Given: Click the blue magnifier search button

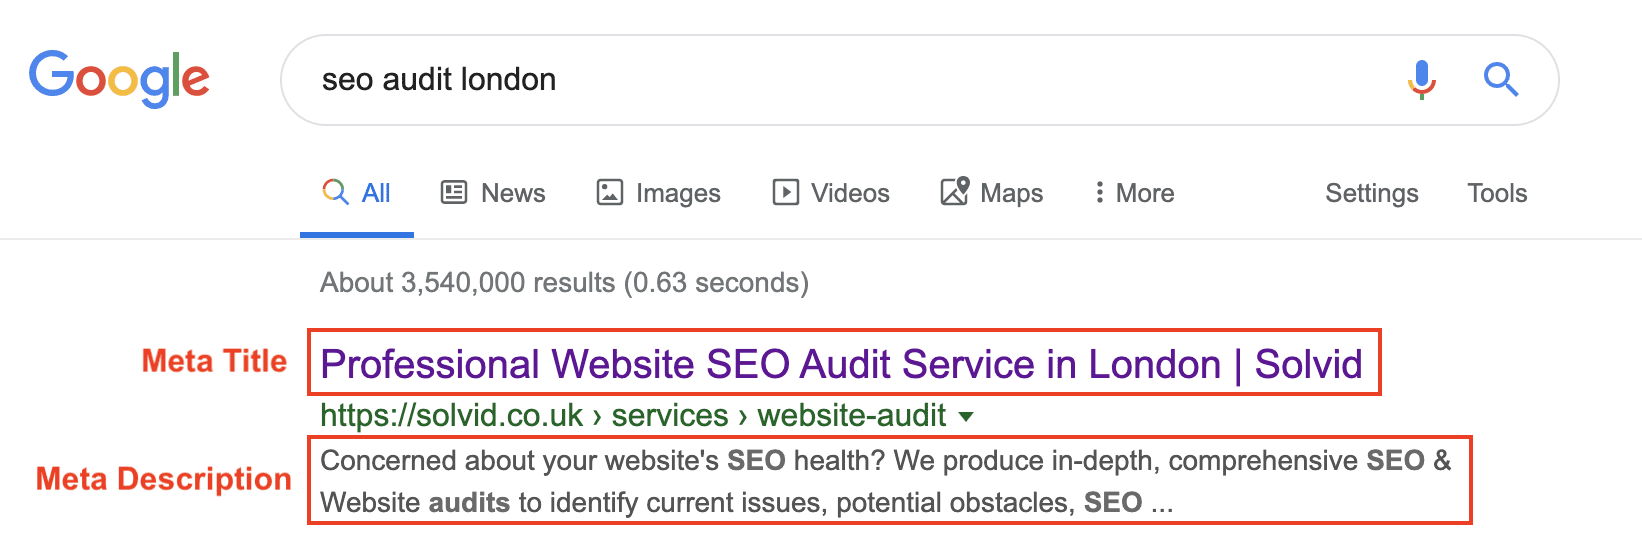Looking at the screenshot, I should click(1500, 79).
